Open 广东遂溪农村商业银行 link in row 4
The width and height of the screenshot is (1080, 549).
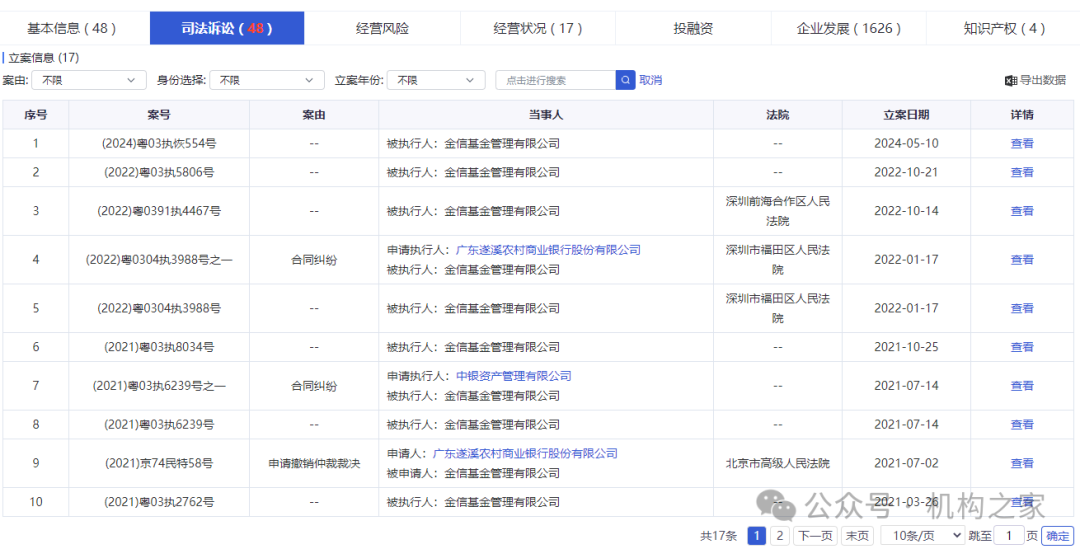tap(548, 250)
